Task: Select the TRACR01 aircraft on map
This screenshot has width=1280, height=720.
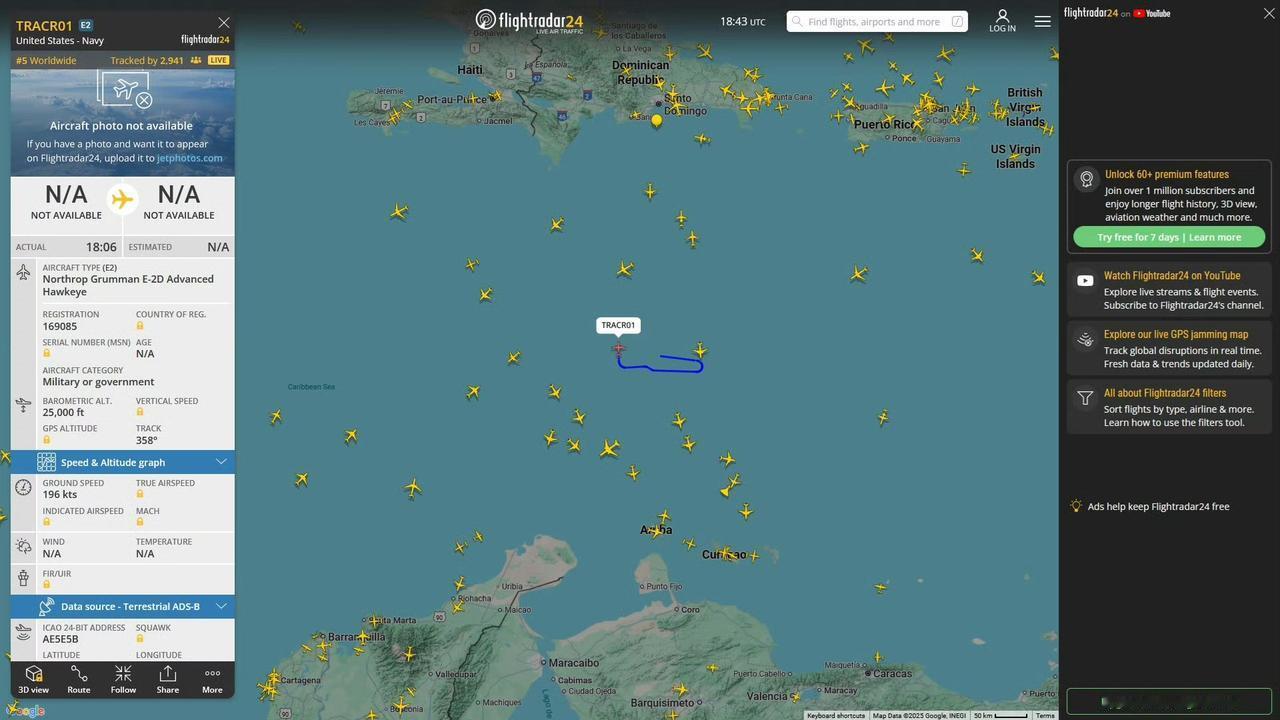Action: point(618,348)
